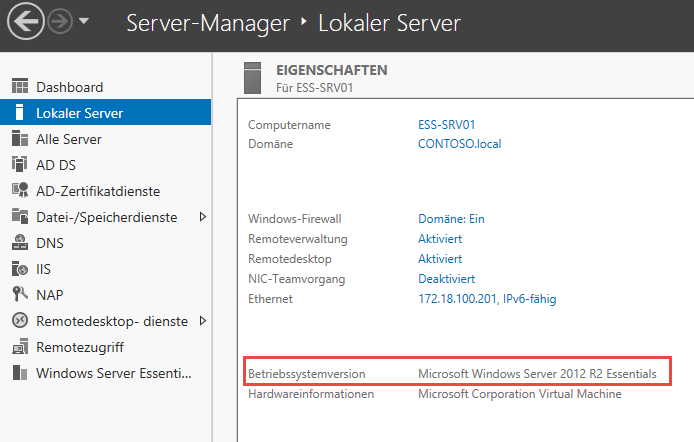The height and width of the screenshot is (442, 694).
Task: Click Microsoft Corporation Virtual Machine value
Action: (x=520, y=394)
